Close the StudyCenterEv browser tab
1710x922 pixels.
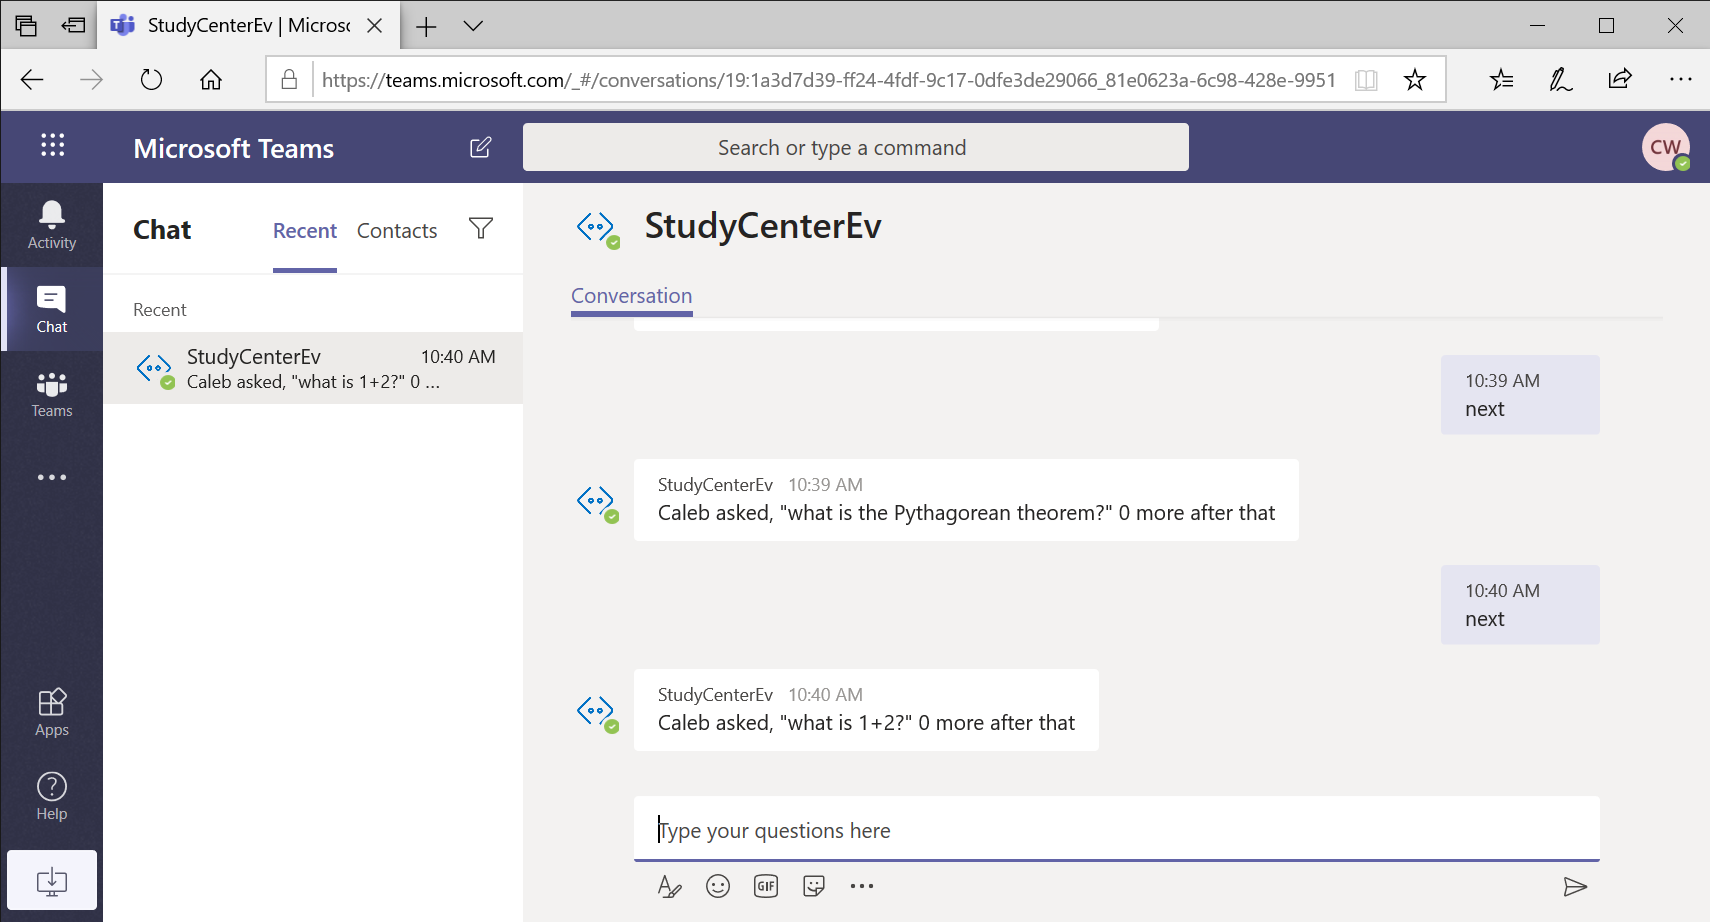tap(375, 26)
